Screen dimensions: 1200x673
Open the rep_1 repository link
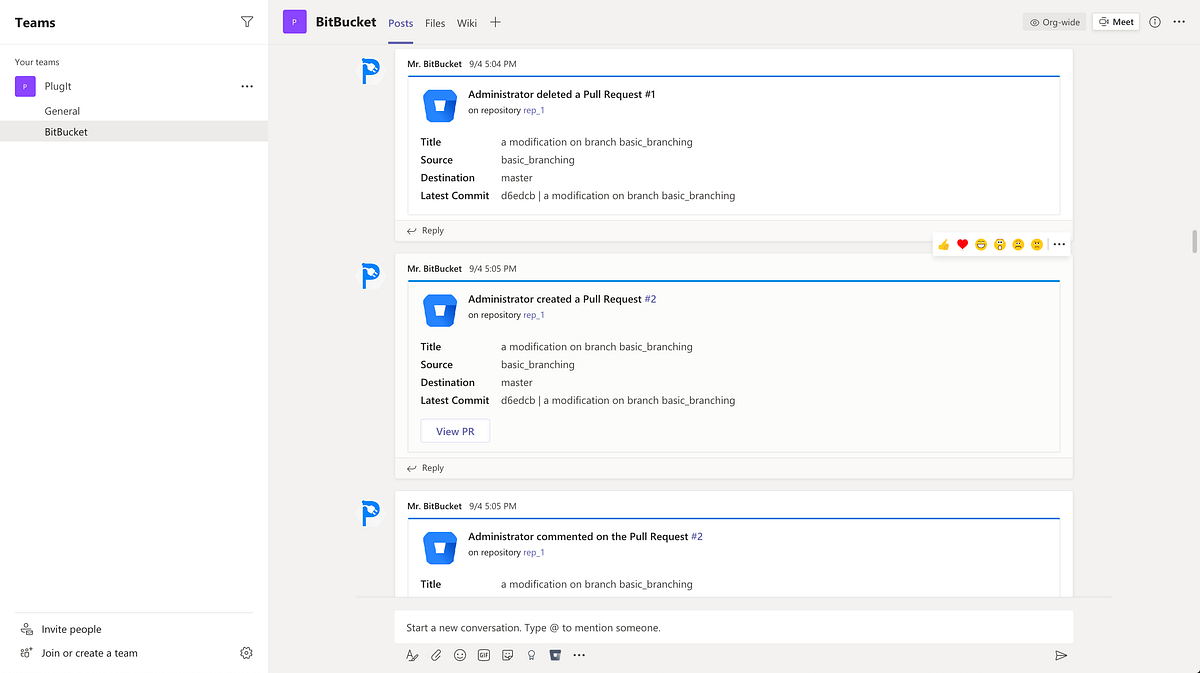(x=533, y=314)
